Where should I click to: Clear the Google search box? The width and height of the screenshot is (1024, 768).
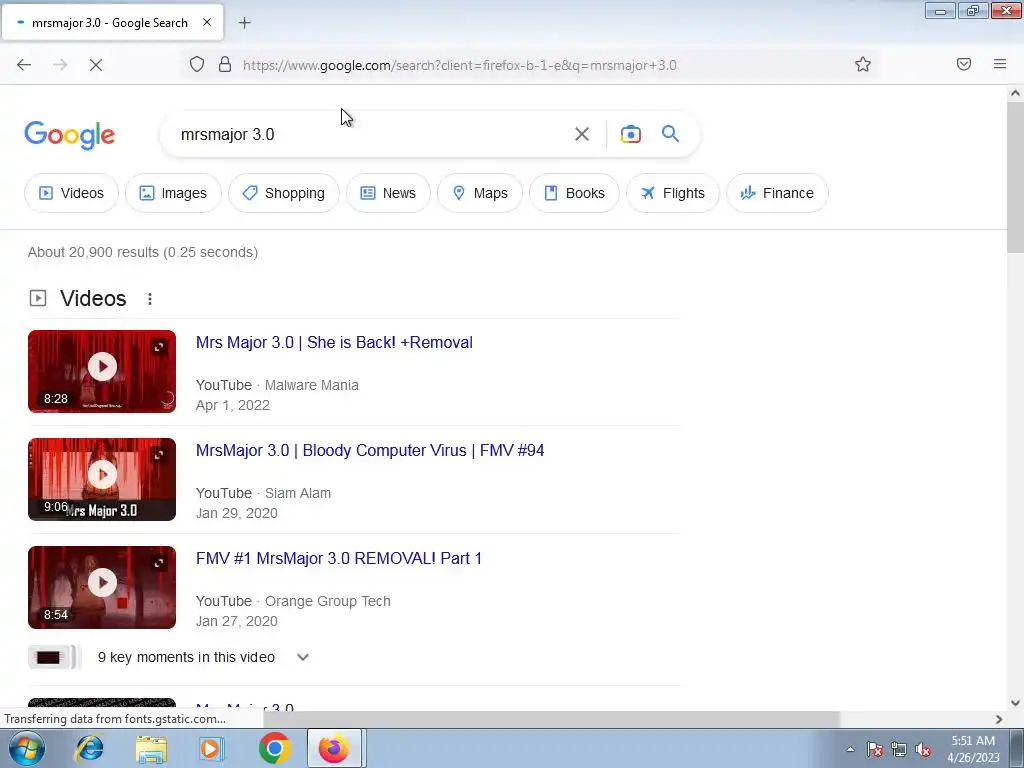[581, 134]
